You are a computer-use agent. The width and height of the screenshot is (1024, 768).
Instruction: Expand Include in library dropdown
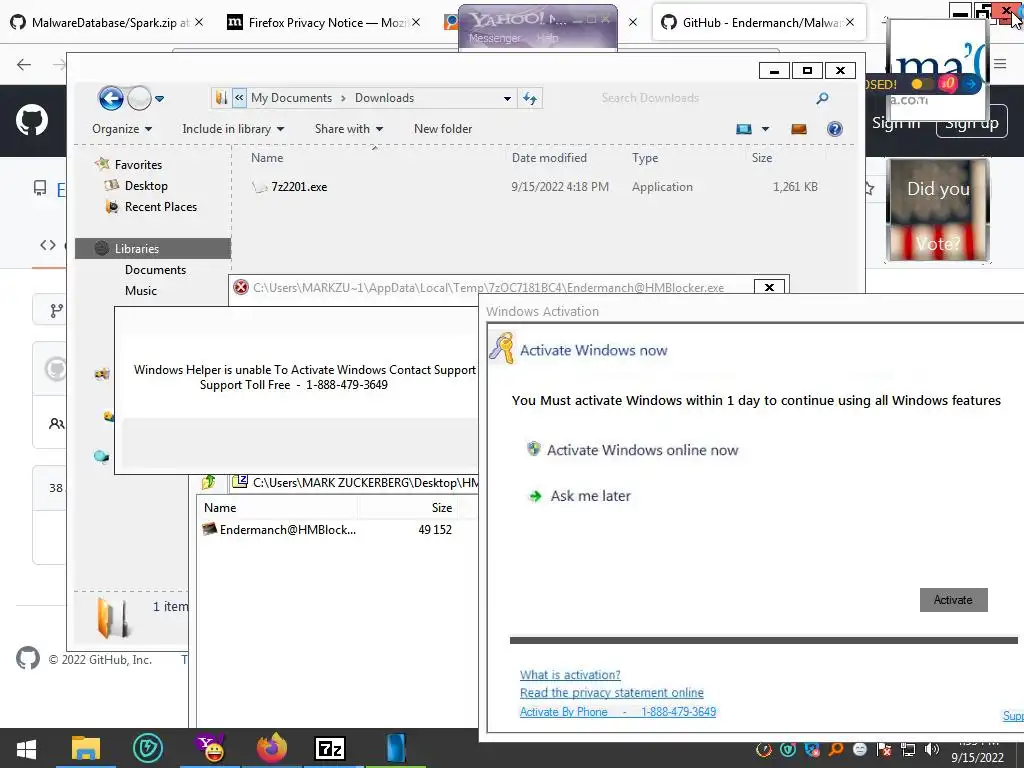(233, 129)
